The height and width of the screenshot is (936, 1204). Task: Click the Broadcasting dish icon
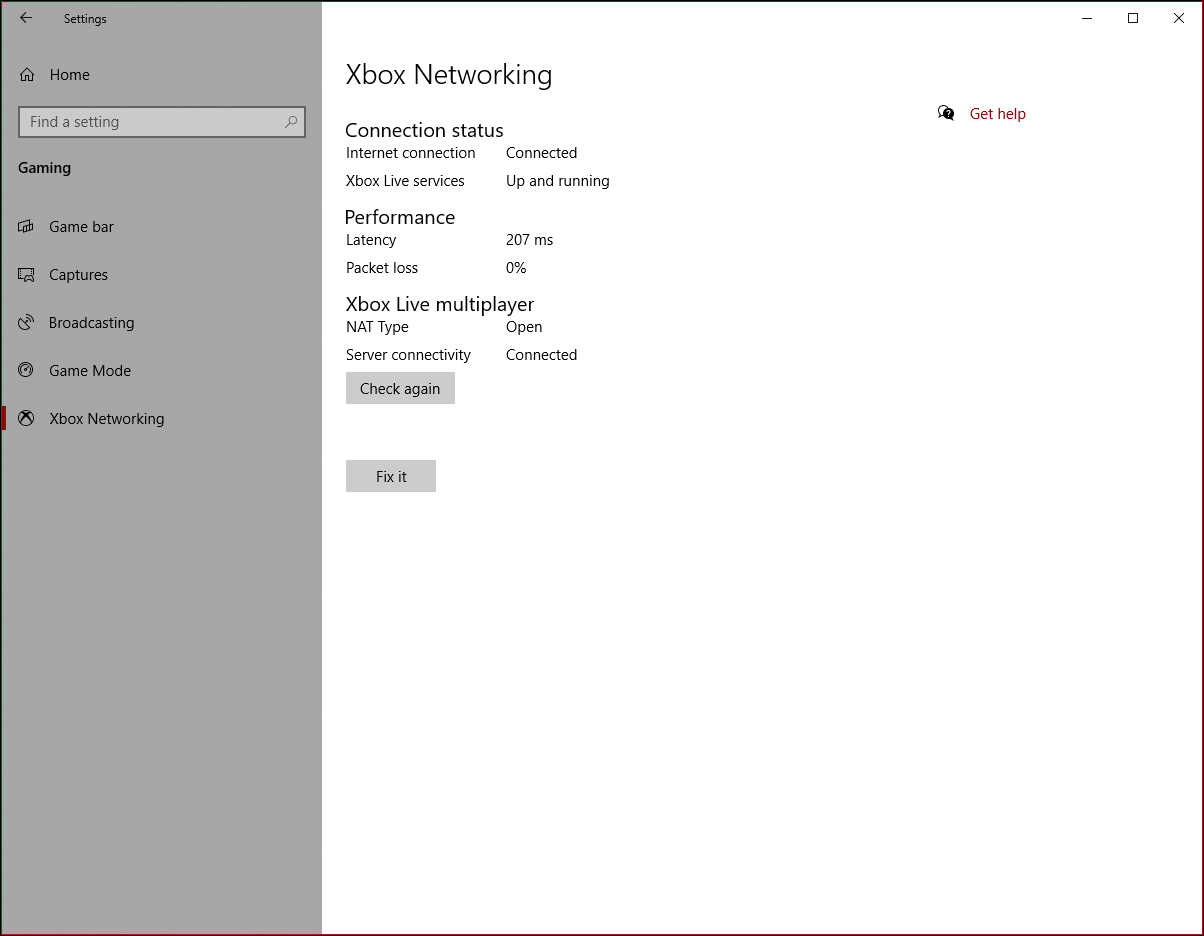coord(27,323)
